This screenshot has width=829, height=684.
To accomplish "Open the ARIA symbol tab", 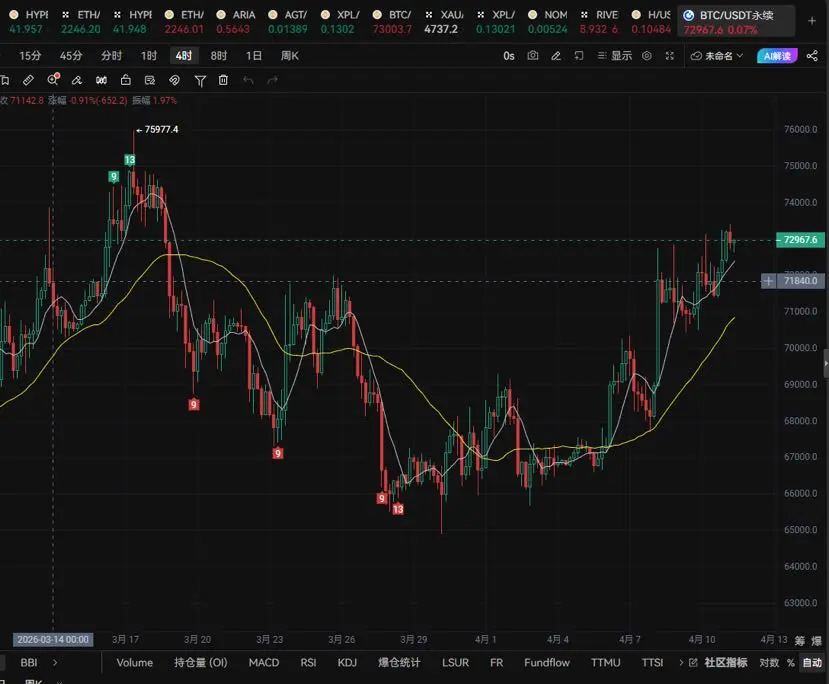I will (x=236, y=22).
